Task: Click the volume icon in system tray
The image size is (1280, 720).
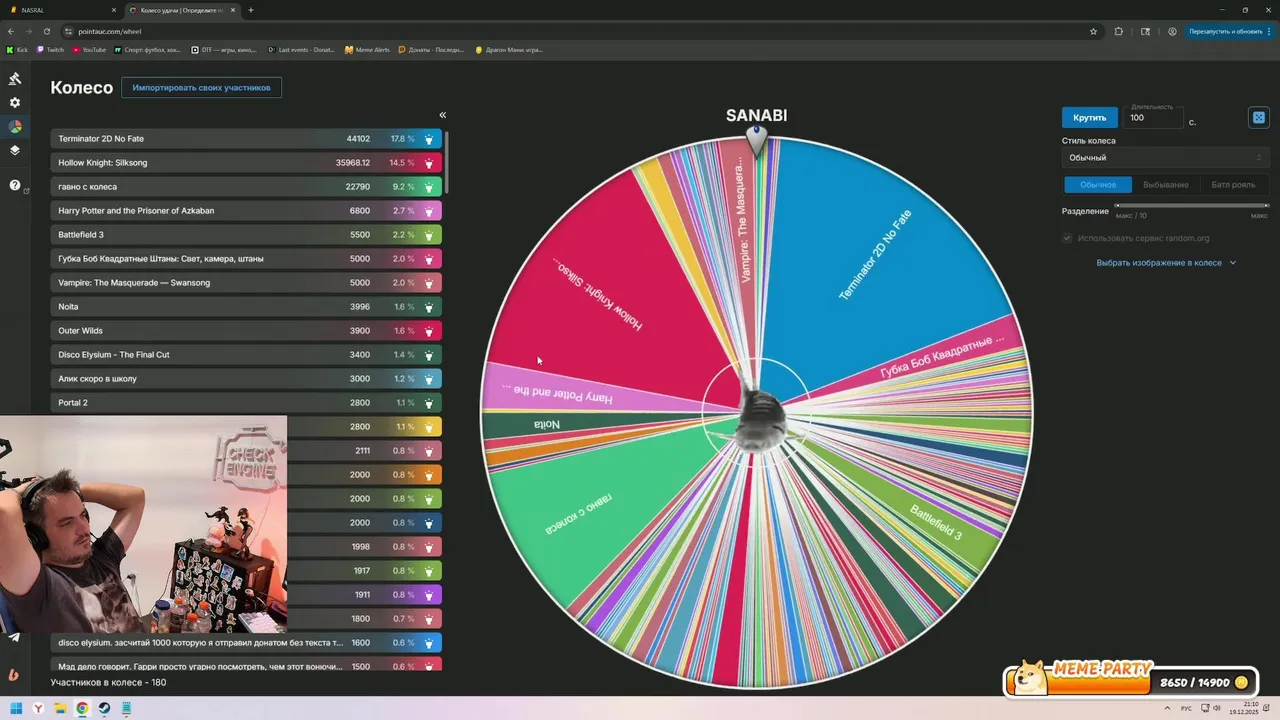Action: click(x=1217, y=708)
